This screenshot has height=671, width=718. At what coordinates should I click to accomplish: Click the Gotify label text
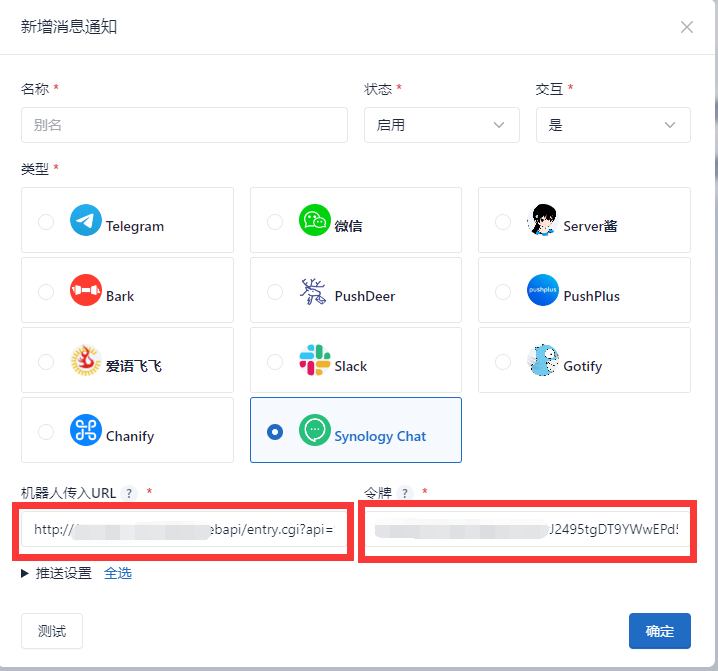582,366
